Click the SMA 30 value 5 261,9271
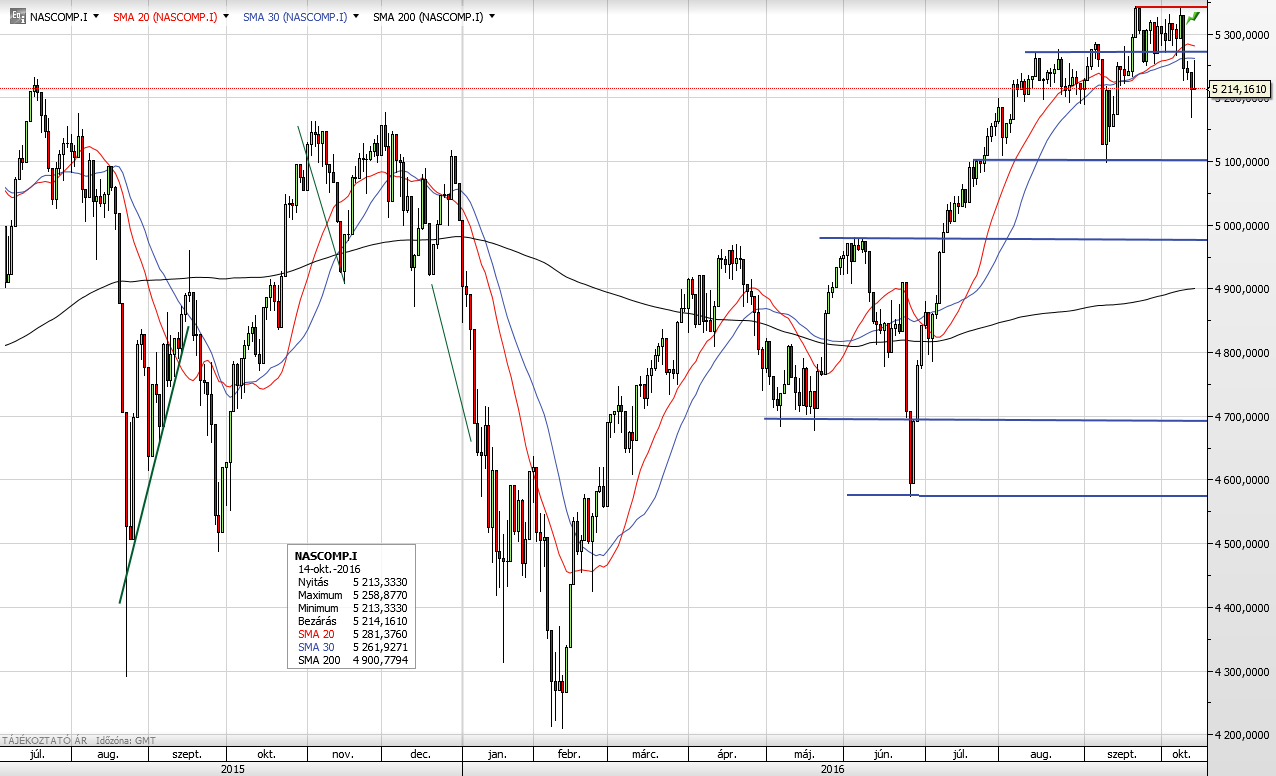 380,647
